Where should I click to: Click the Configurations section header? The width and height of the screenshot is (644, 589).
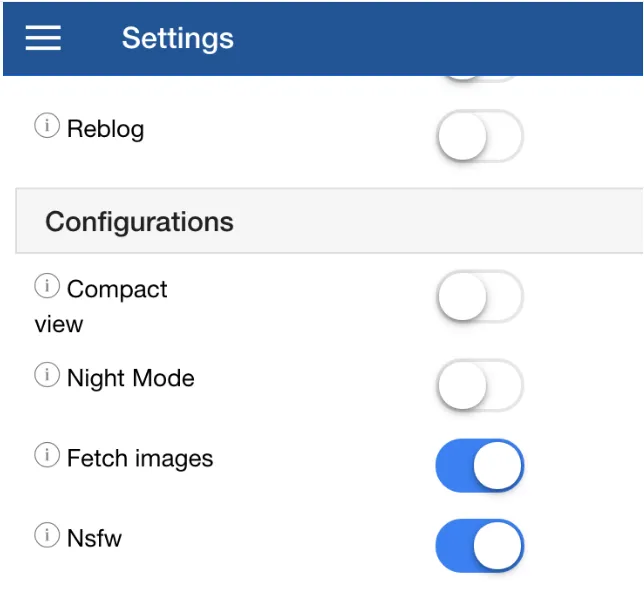click(329, 221)
